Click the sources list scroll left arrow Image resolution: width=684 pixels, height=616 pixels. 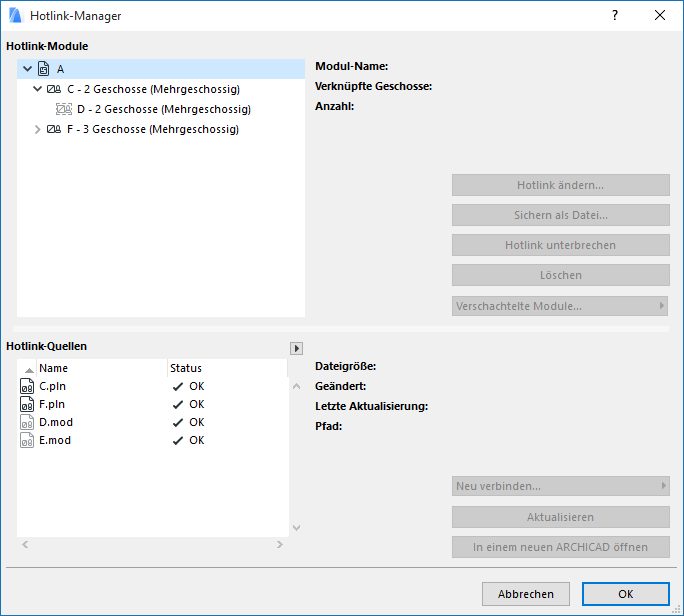25,544
